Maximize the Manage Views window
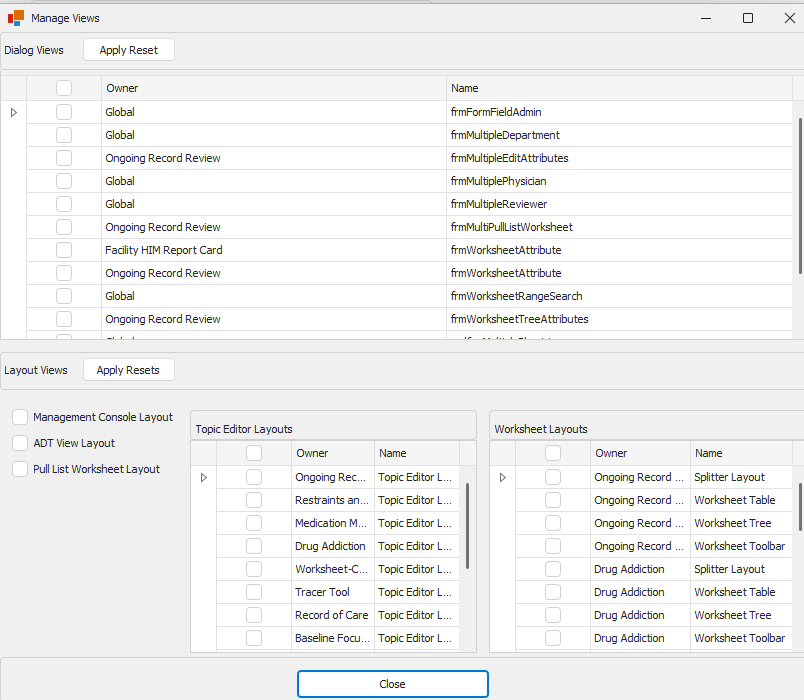The image size is (804, 700). click(748, 18)
